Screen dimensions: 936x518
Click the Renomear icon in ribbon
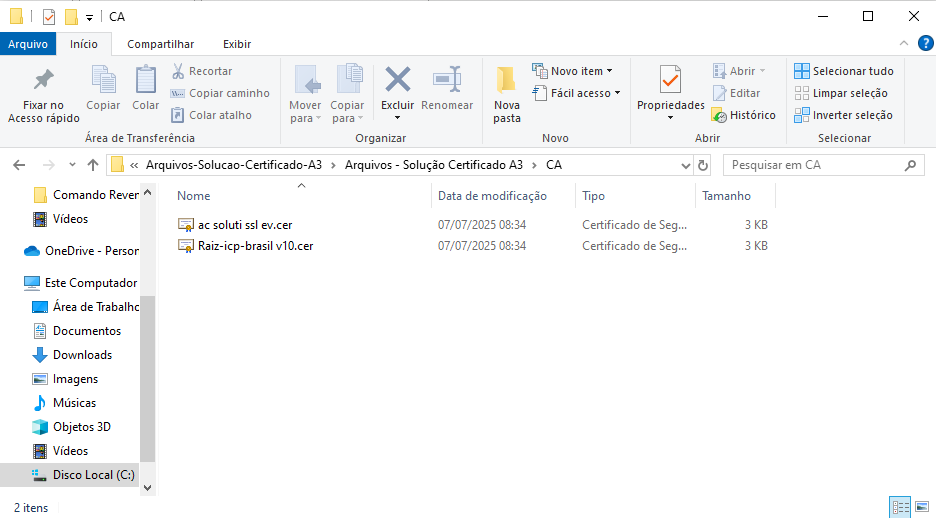pyautogui.click(x=446, y=80)
